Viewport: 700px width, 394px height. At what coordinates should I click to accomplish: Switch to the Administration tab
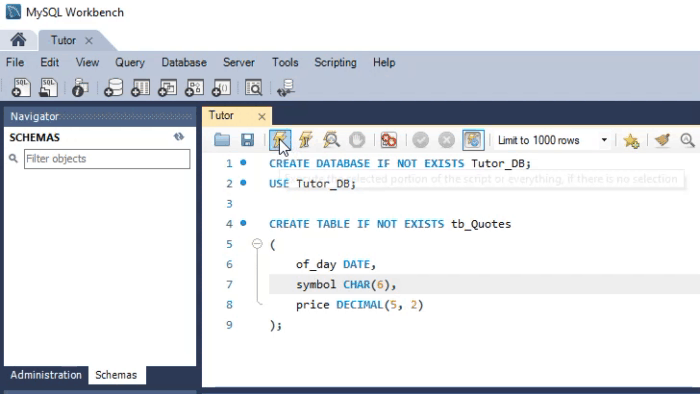tap(46, 375)
